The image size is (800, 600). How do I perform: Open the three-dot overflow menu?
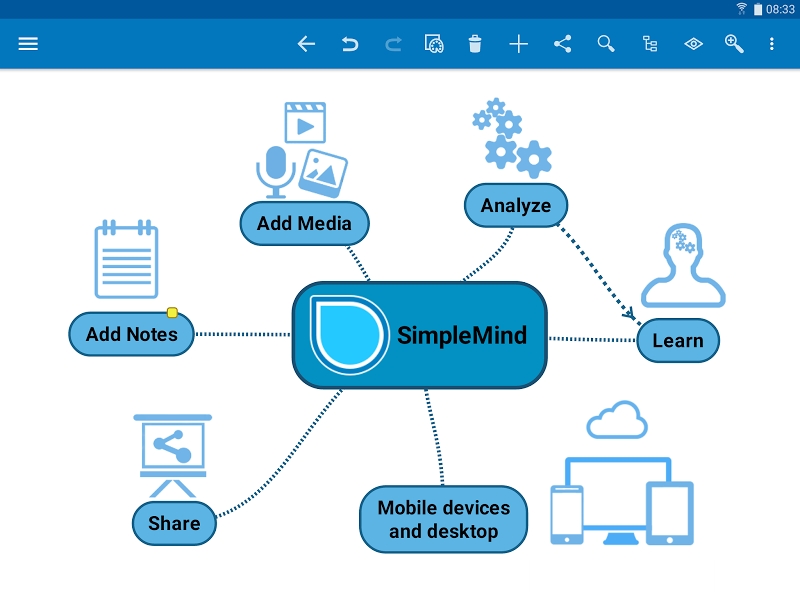click(773, 44)
